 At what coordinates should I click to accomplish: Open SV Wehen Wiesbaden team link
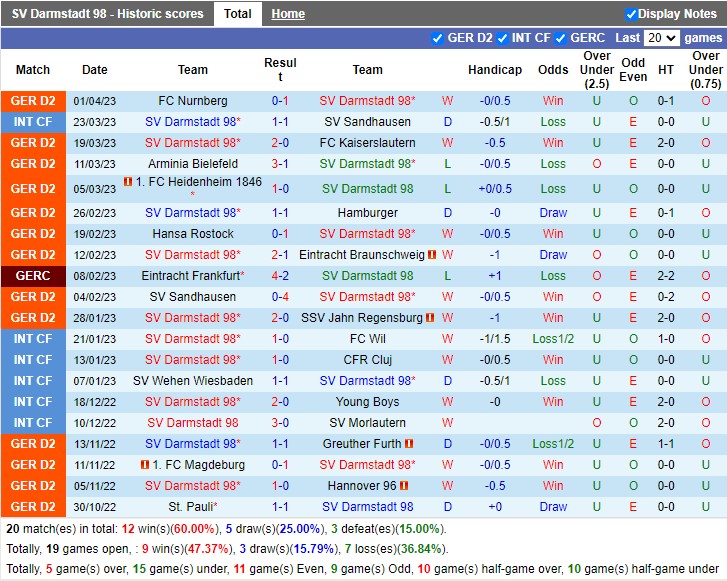(193, 381)
